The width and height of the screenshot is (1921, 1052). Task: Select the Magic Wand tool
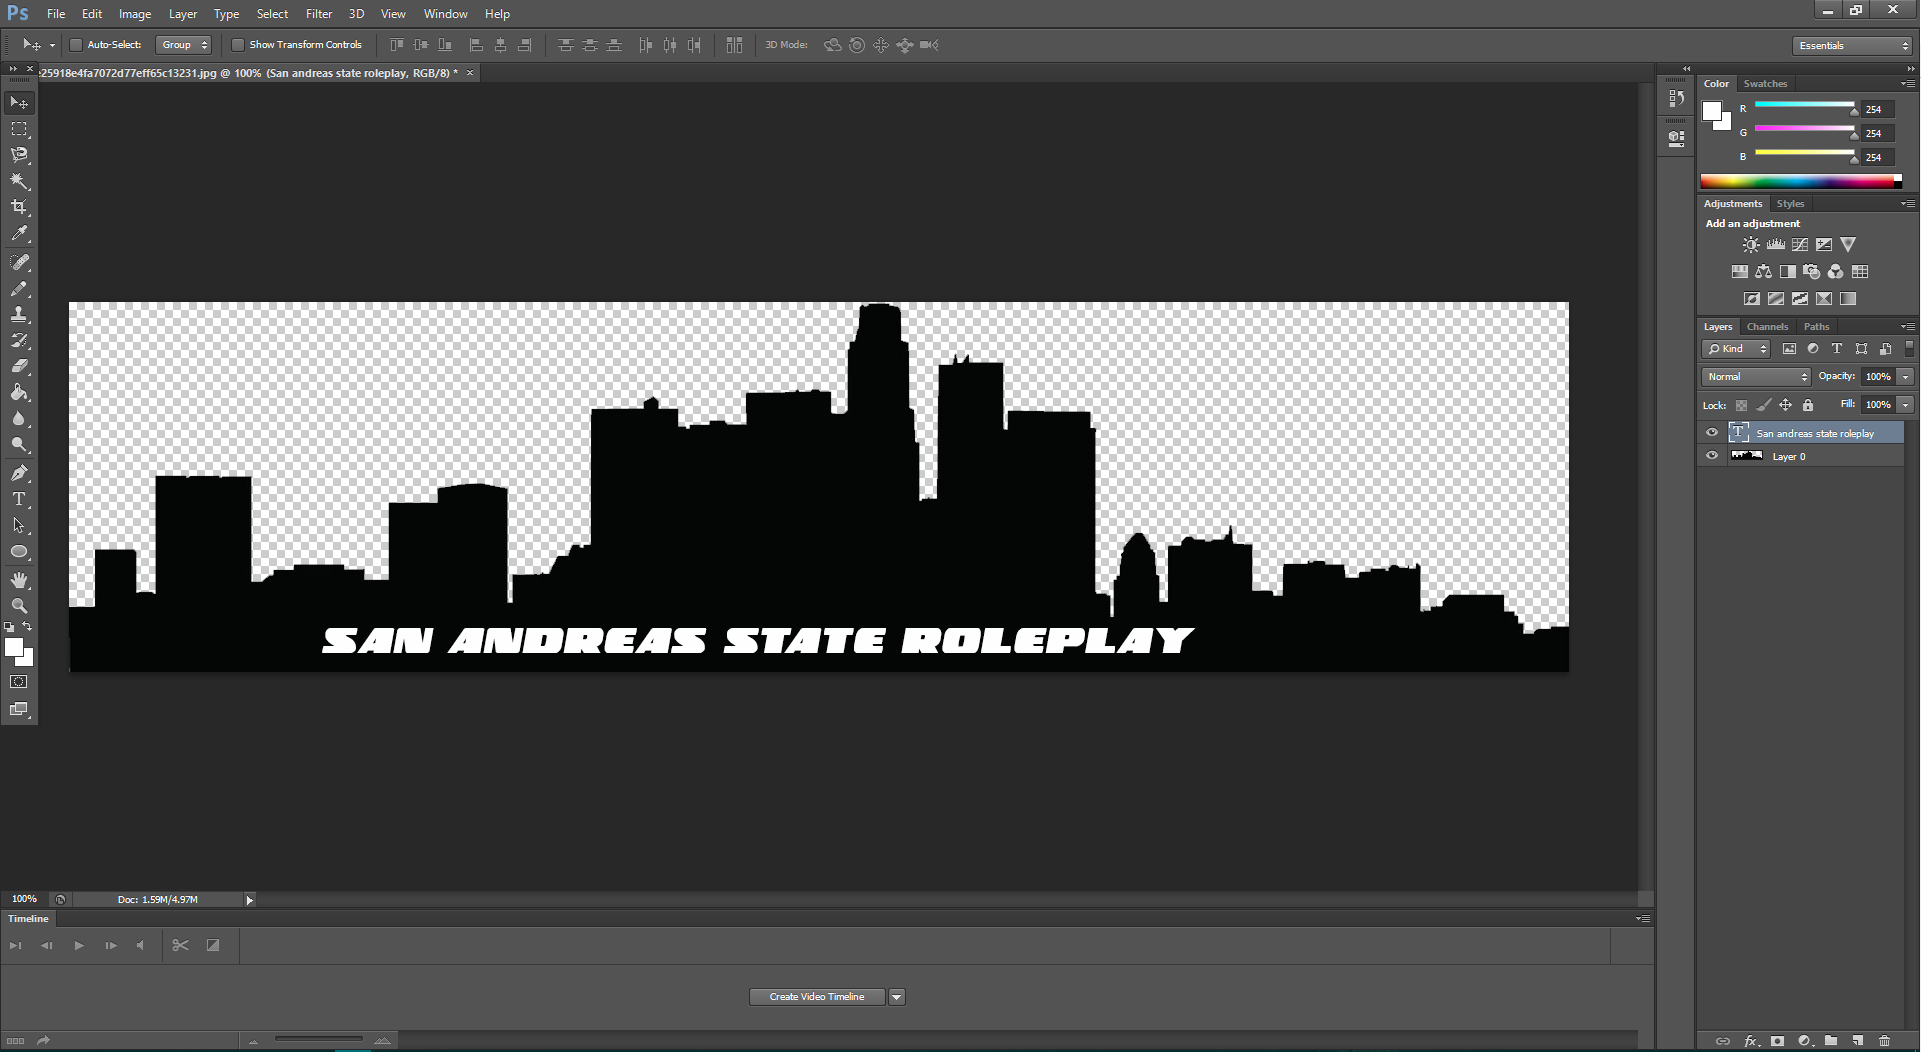tap(19, 181)
